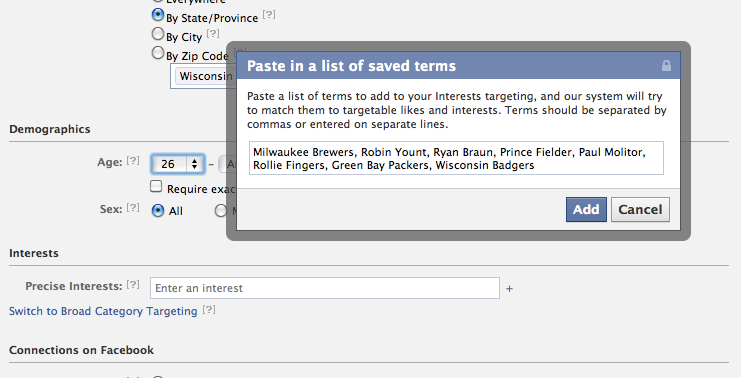Select the By City radio option

pos(158,34)
